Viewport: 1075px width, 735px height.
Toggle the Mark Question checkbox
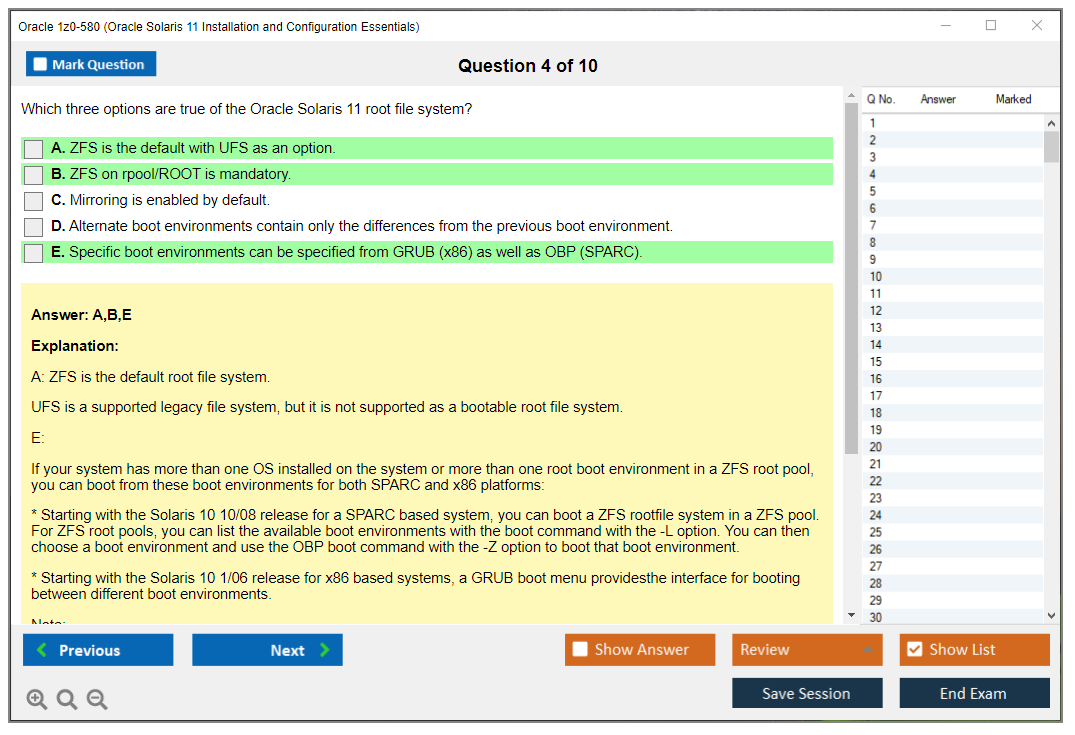(41, 65)
